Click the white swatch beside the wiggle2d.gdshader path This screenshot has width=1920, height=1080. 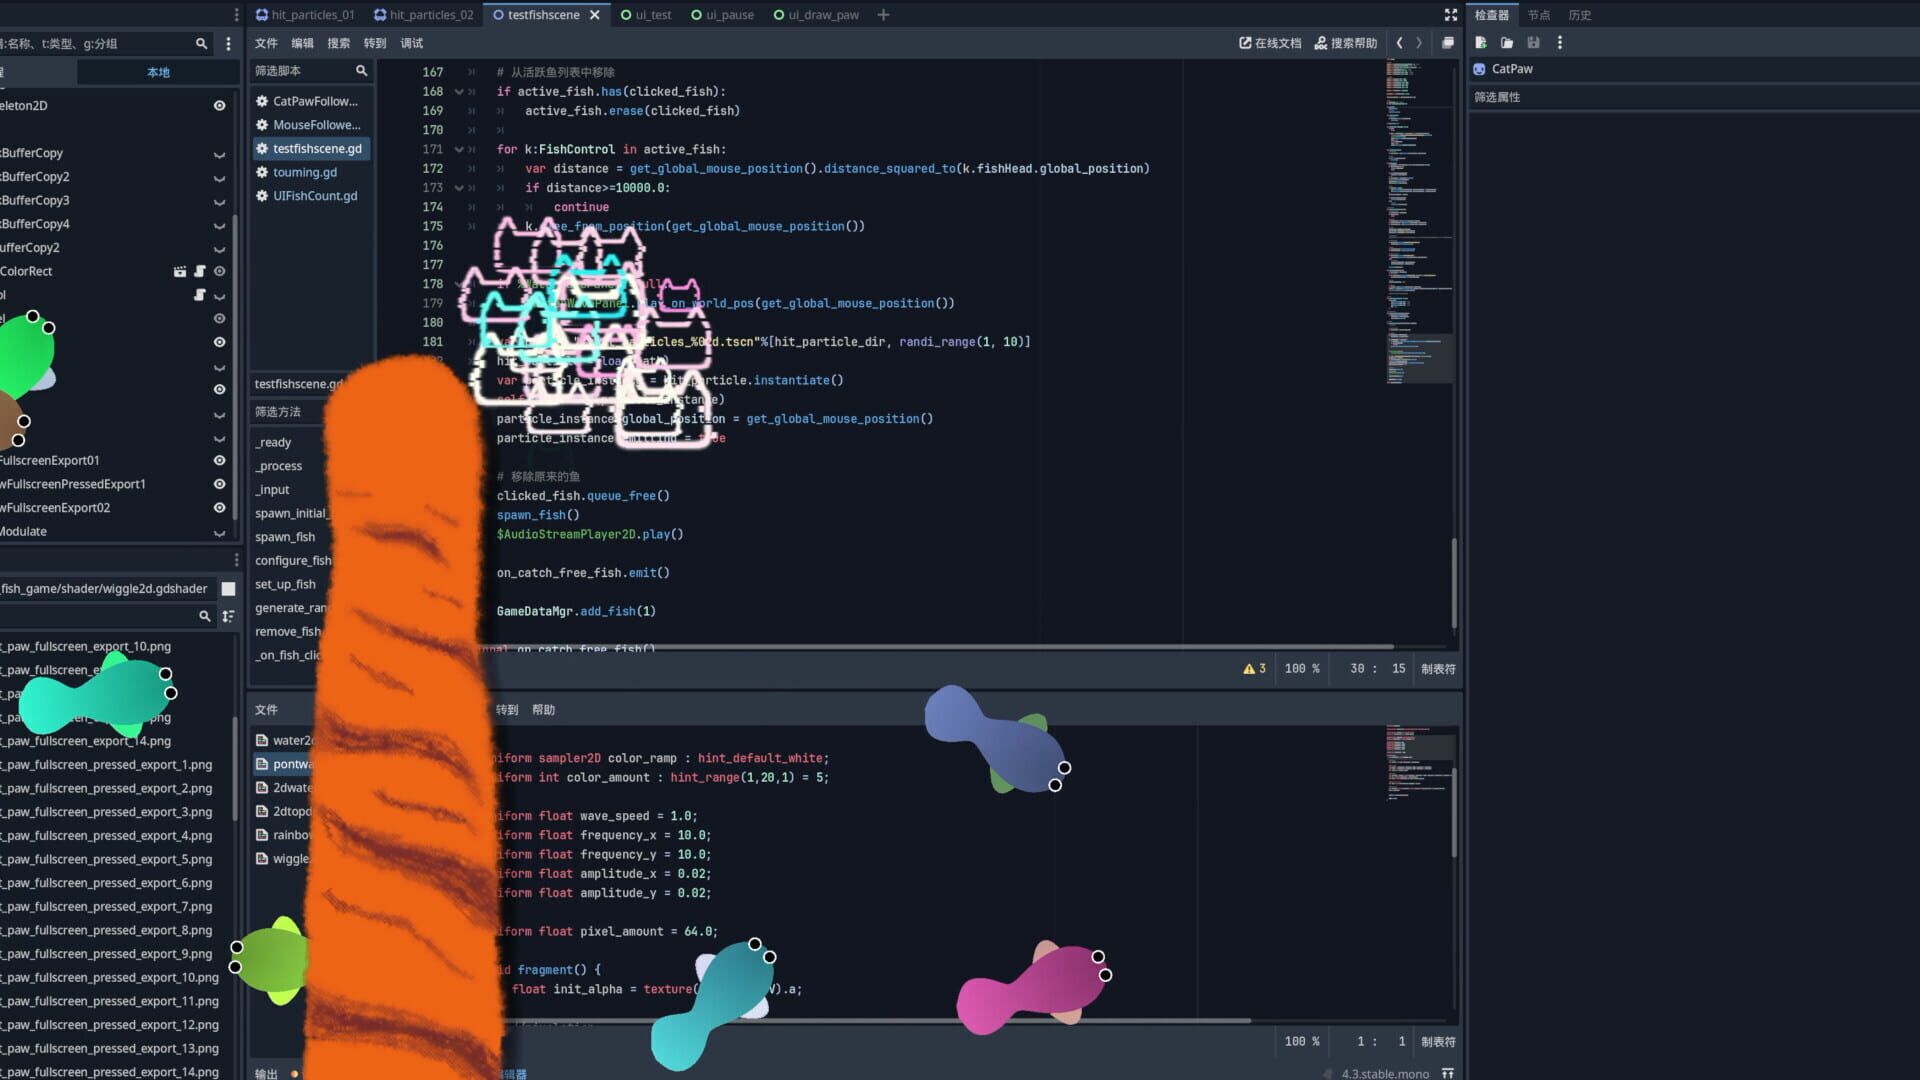(228, 589)
